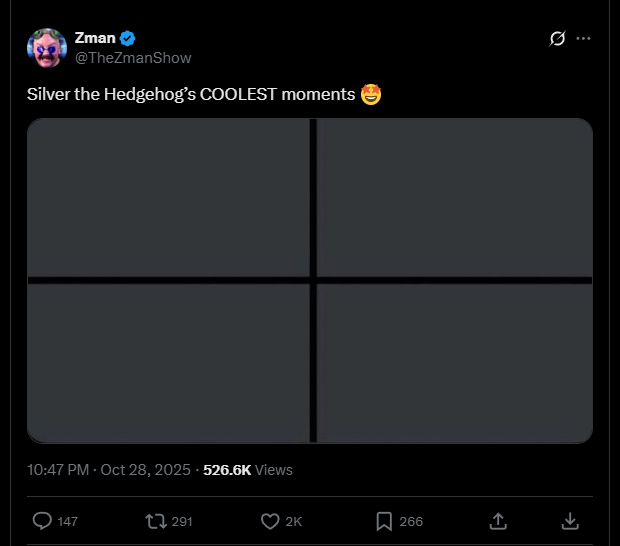Open Zman's profile avatar
Image resolution: width=620 pixels, height=546 pixels.
(x=46, y=48)
